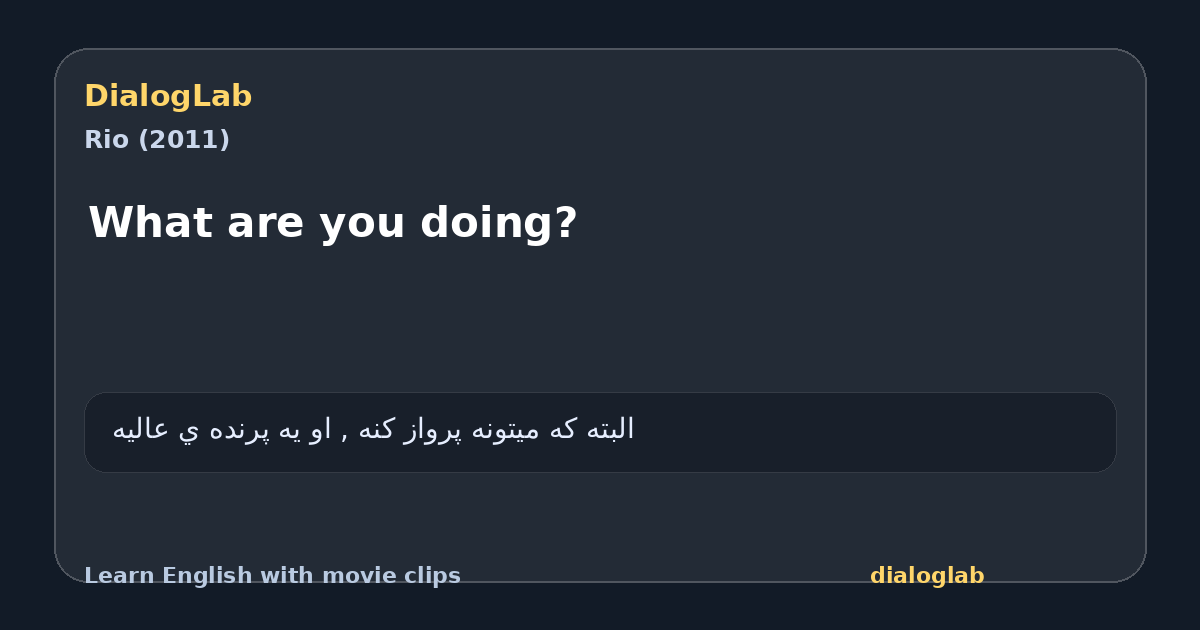Select the Persian translation subtitle box
The image size is (1200, 630).
click(x=600, y=432)
